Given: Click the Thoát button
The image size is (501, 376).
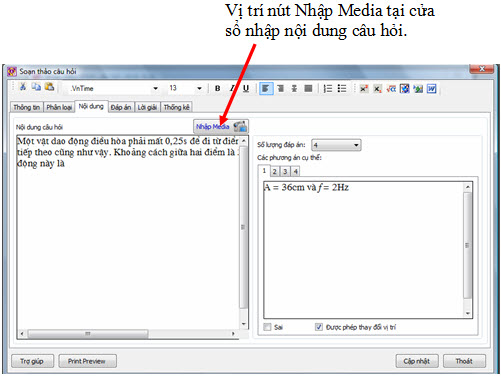Looking at the screenshot, I should [464, 361].
